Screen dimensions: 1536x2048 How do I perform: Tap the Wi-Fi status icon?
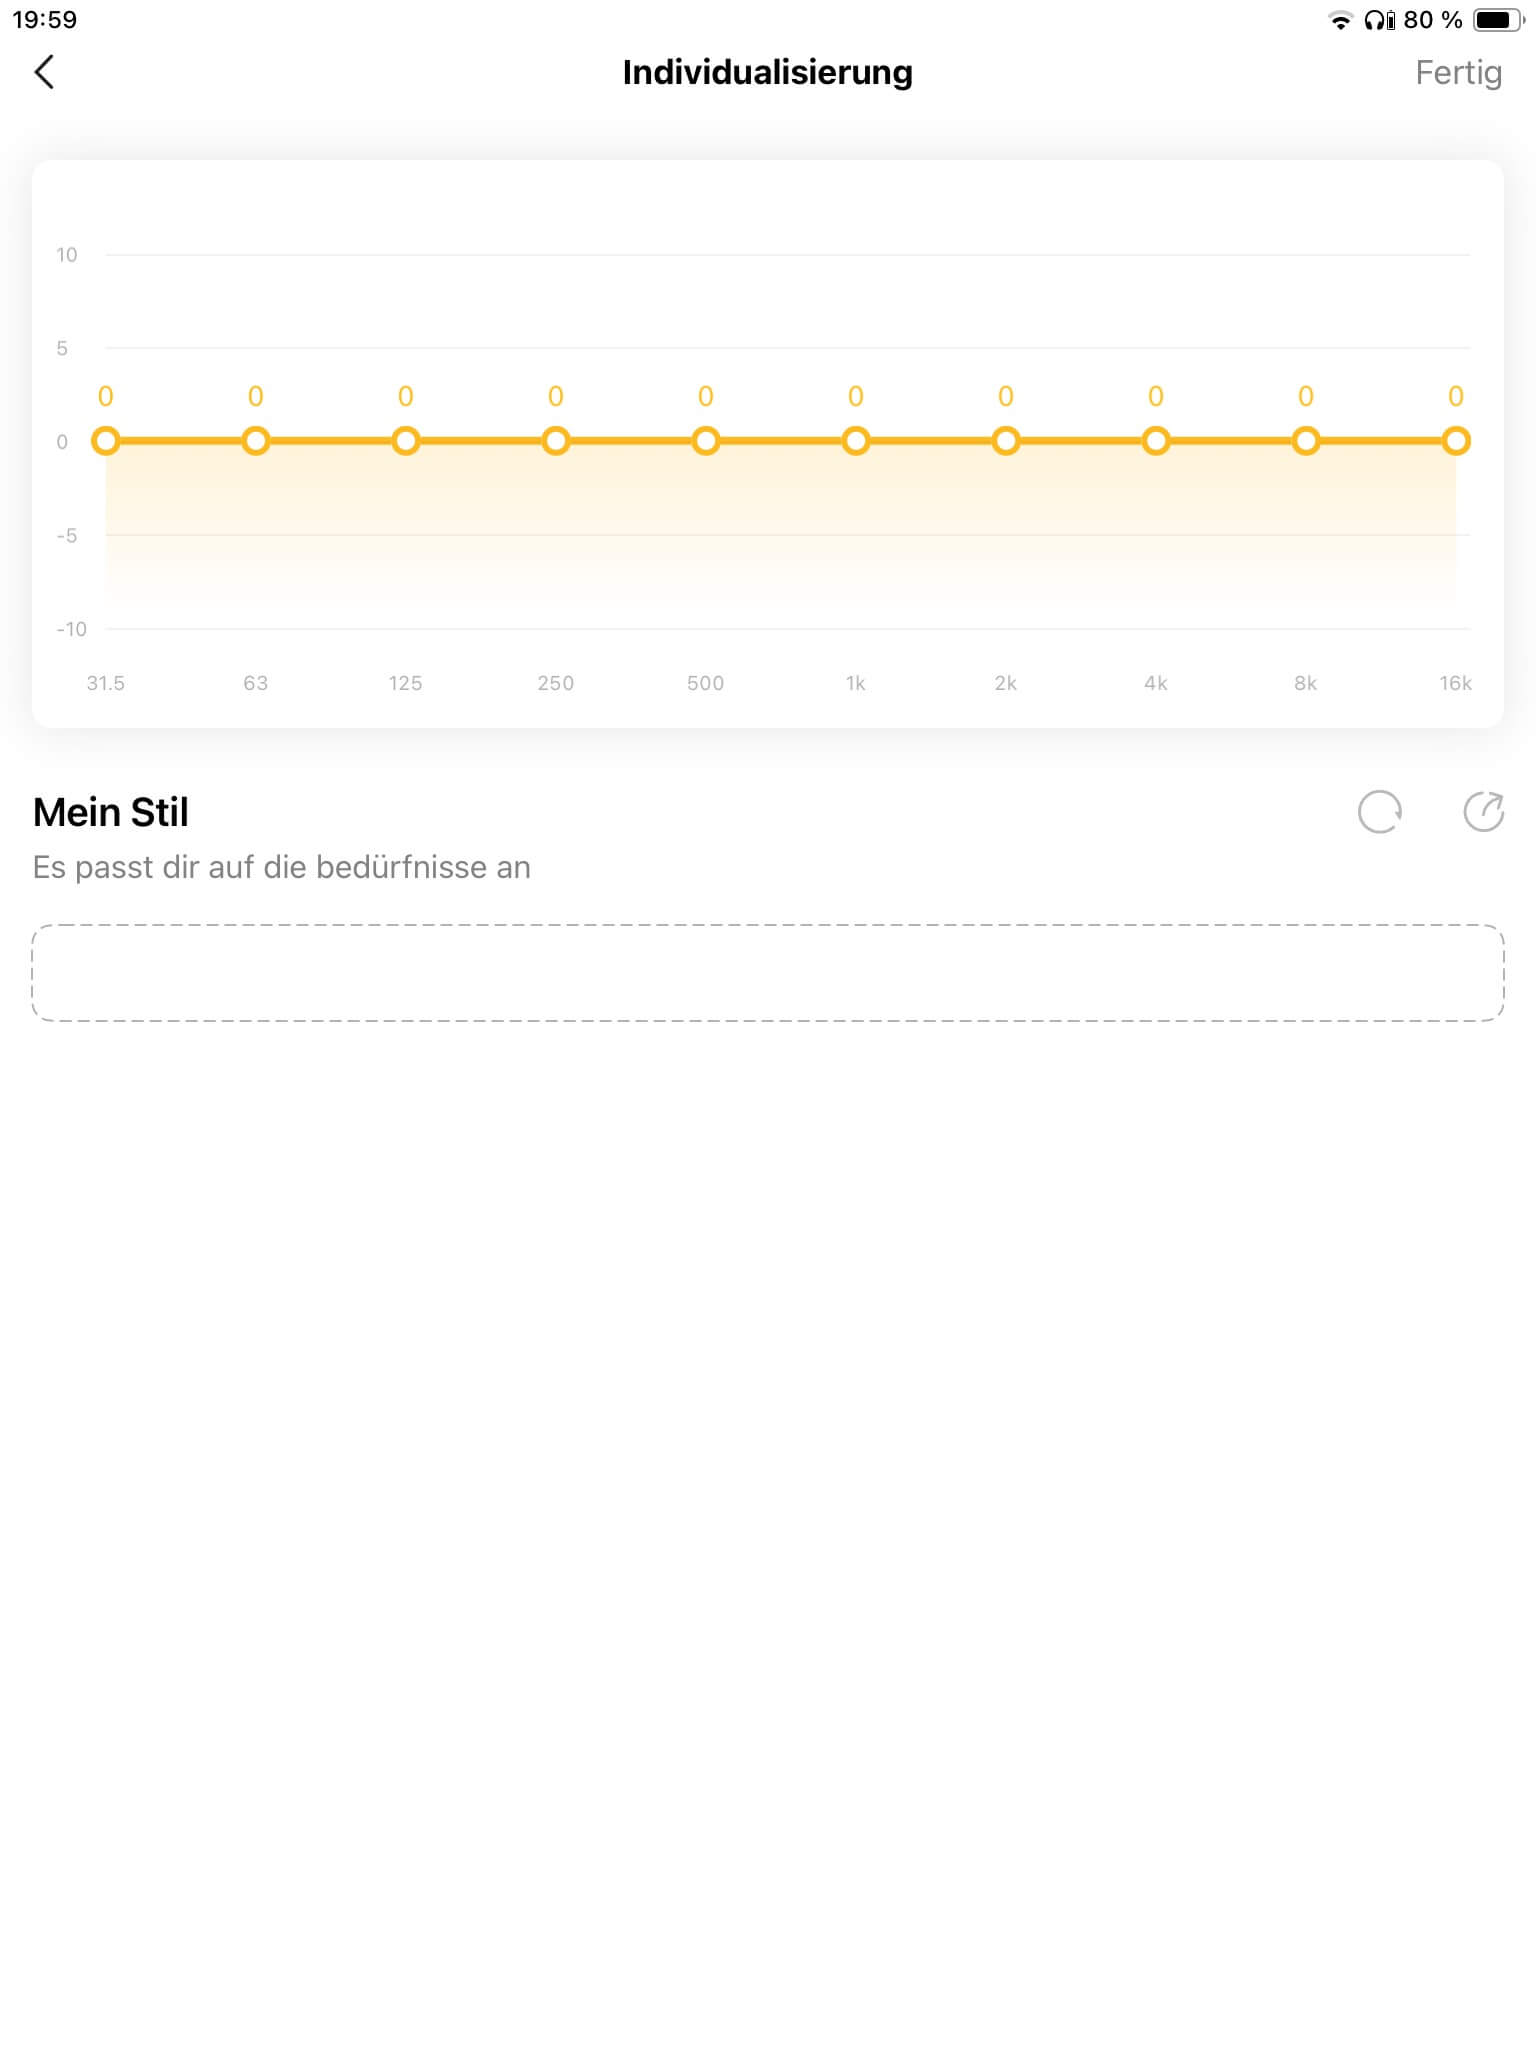[x=1340, y=20]
